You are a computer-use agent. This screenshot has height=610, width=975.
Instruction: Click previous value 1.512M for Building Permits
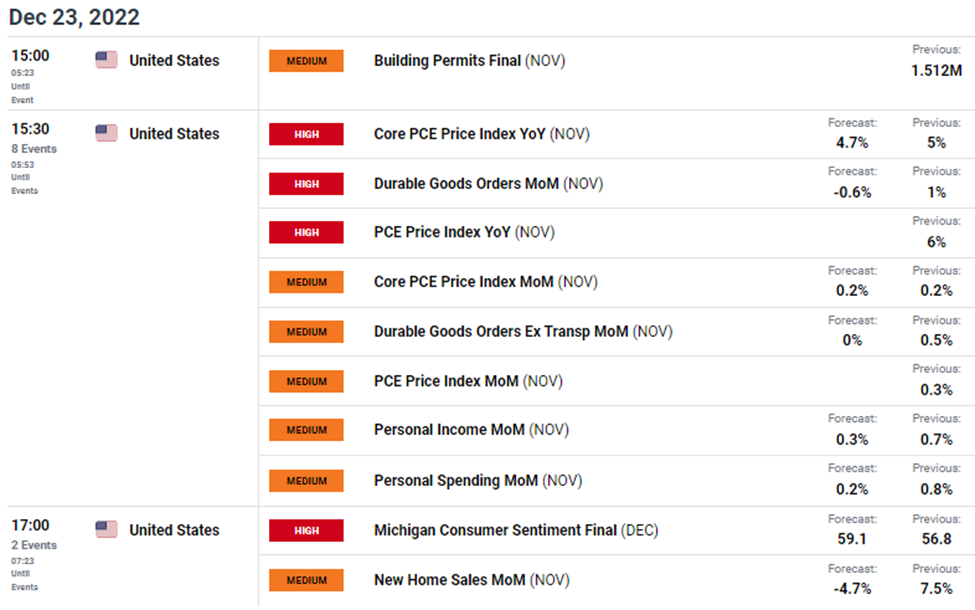pos(936,70)
